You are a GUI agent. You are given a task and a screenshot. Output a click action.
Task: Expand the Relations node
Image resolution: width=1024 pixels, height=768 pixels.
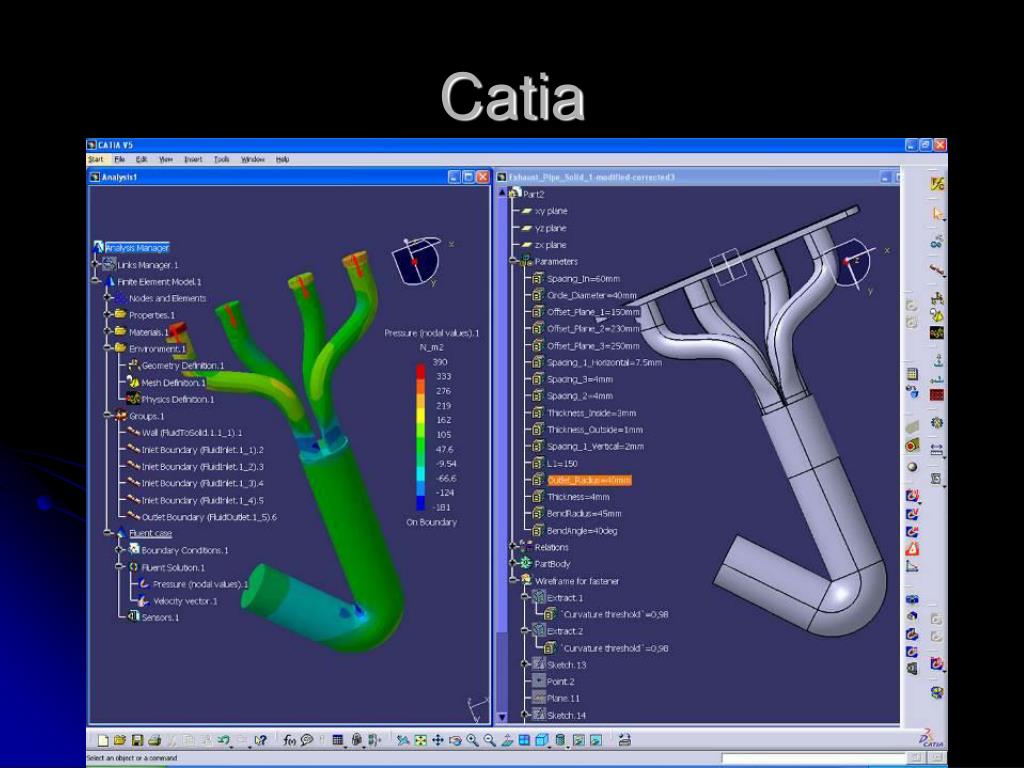pos(514,547)
